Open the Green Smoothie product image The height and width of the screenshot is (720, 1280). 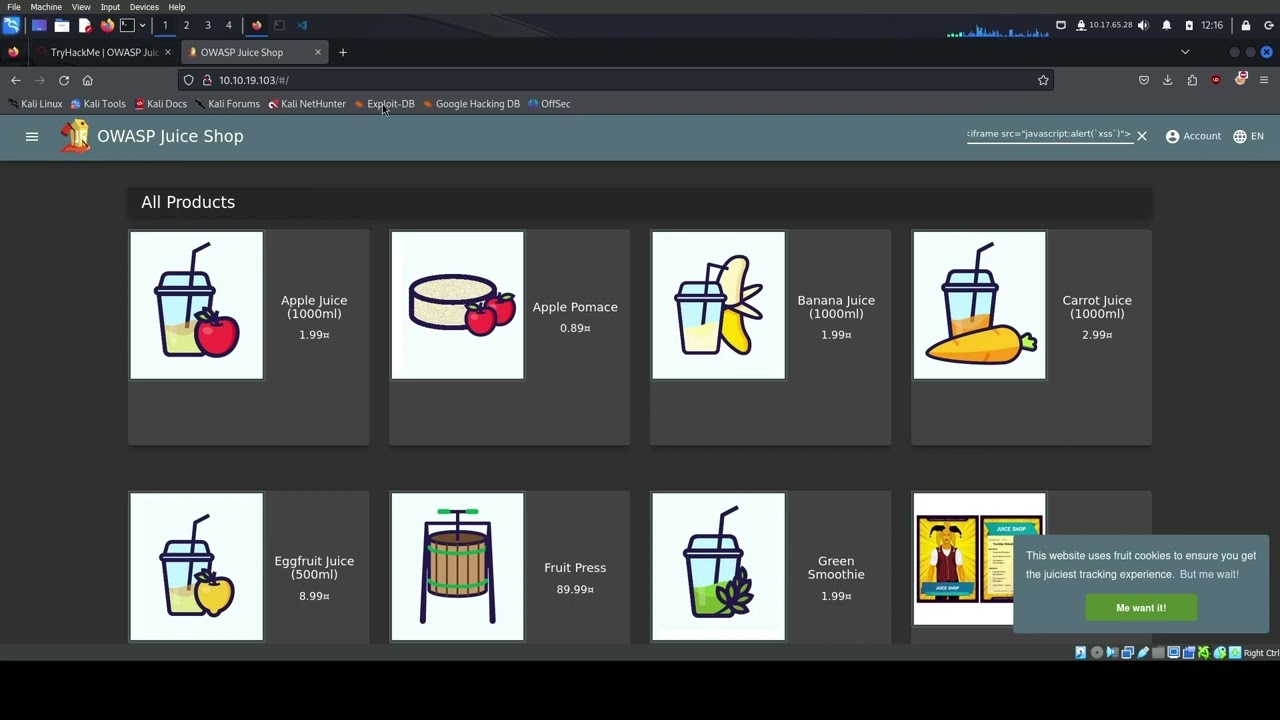pyautogui.click(x=718, y=567)
